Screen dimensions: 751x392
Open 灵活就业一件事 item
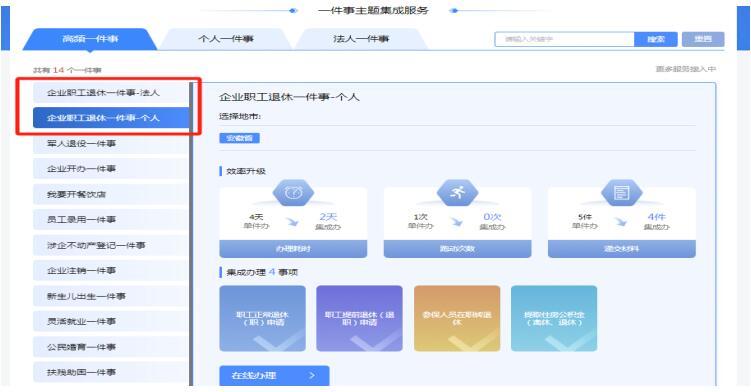[111, 321]
